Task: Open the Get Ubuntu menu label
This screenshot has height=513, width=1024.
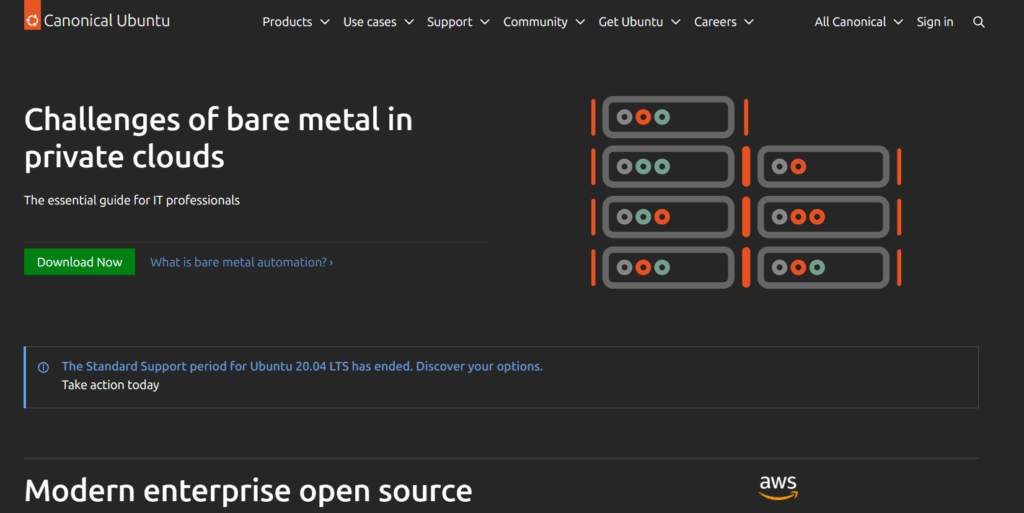Action: click(630, 22)
